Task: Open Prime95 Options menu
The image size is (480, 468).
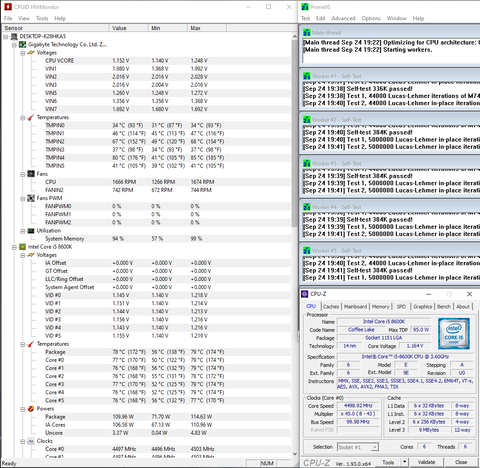Action: point(371,18)
